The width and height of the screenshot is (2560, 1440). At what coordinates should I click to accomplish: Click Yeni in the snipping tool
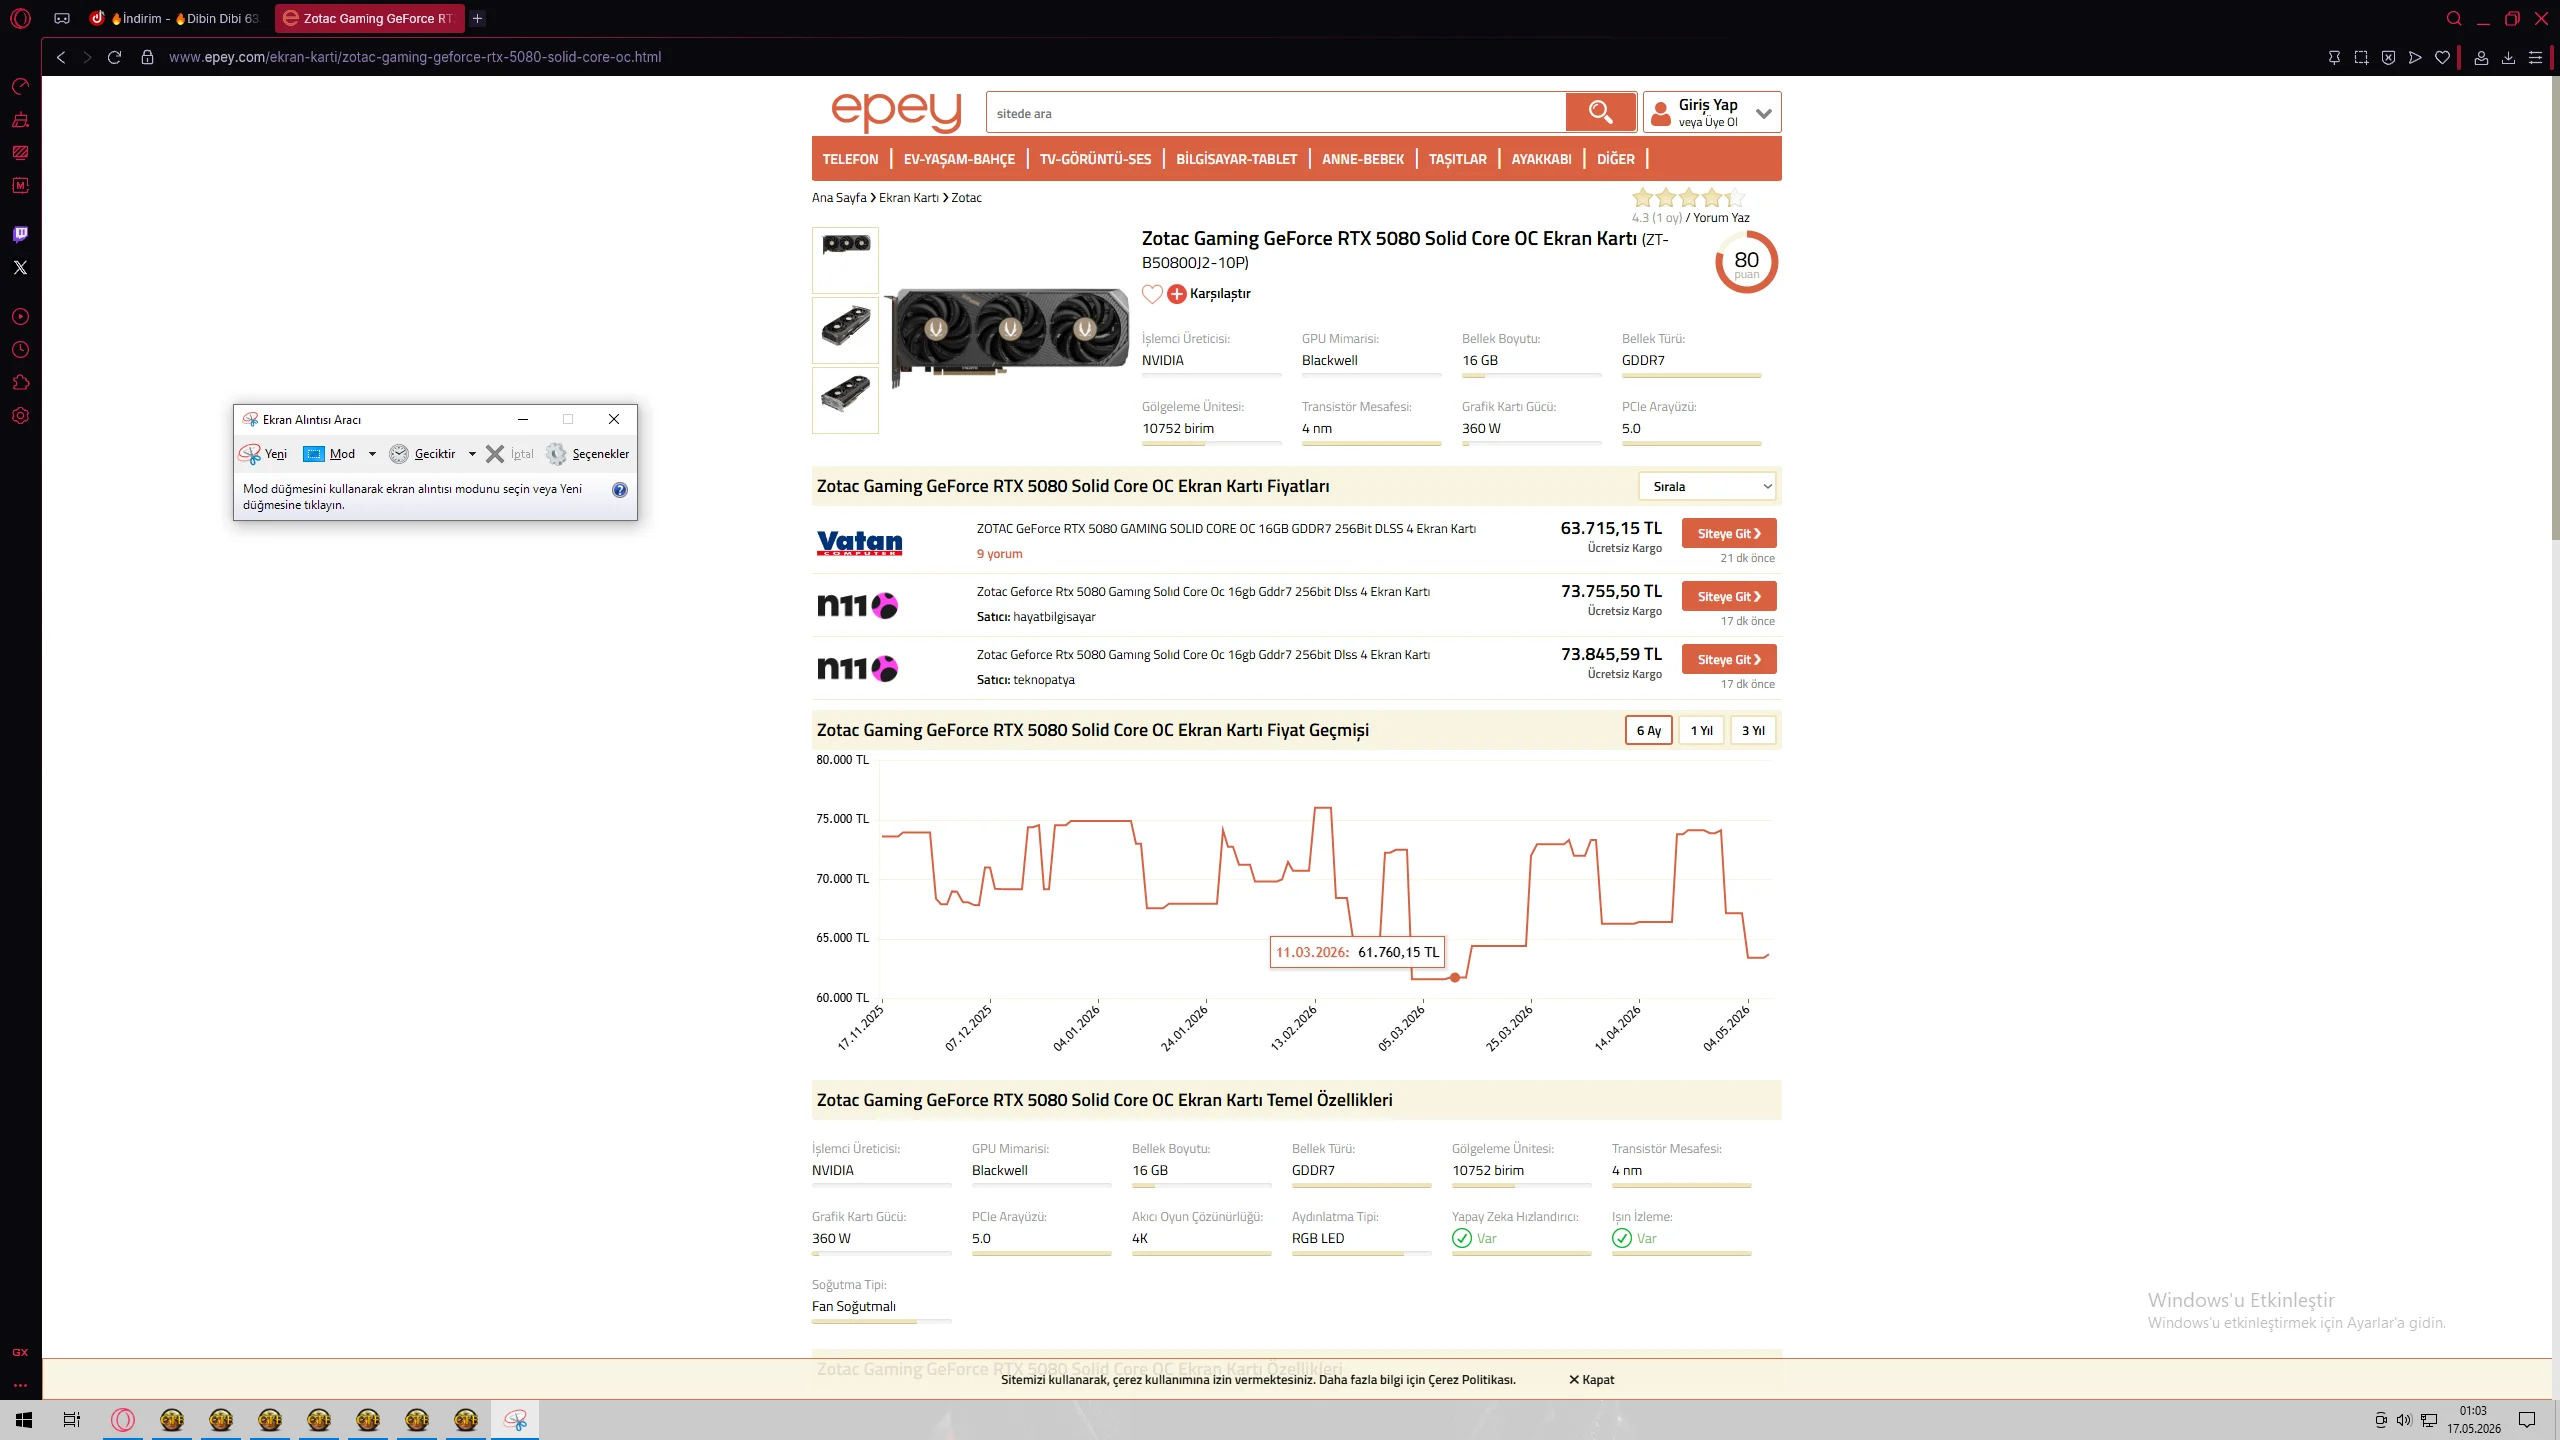264,454
